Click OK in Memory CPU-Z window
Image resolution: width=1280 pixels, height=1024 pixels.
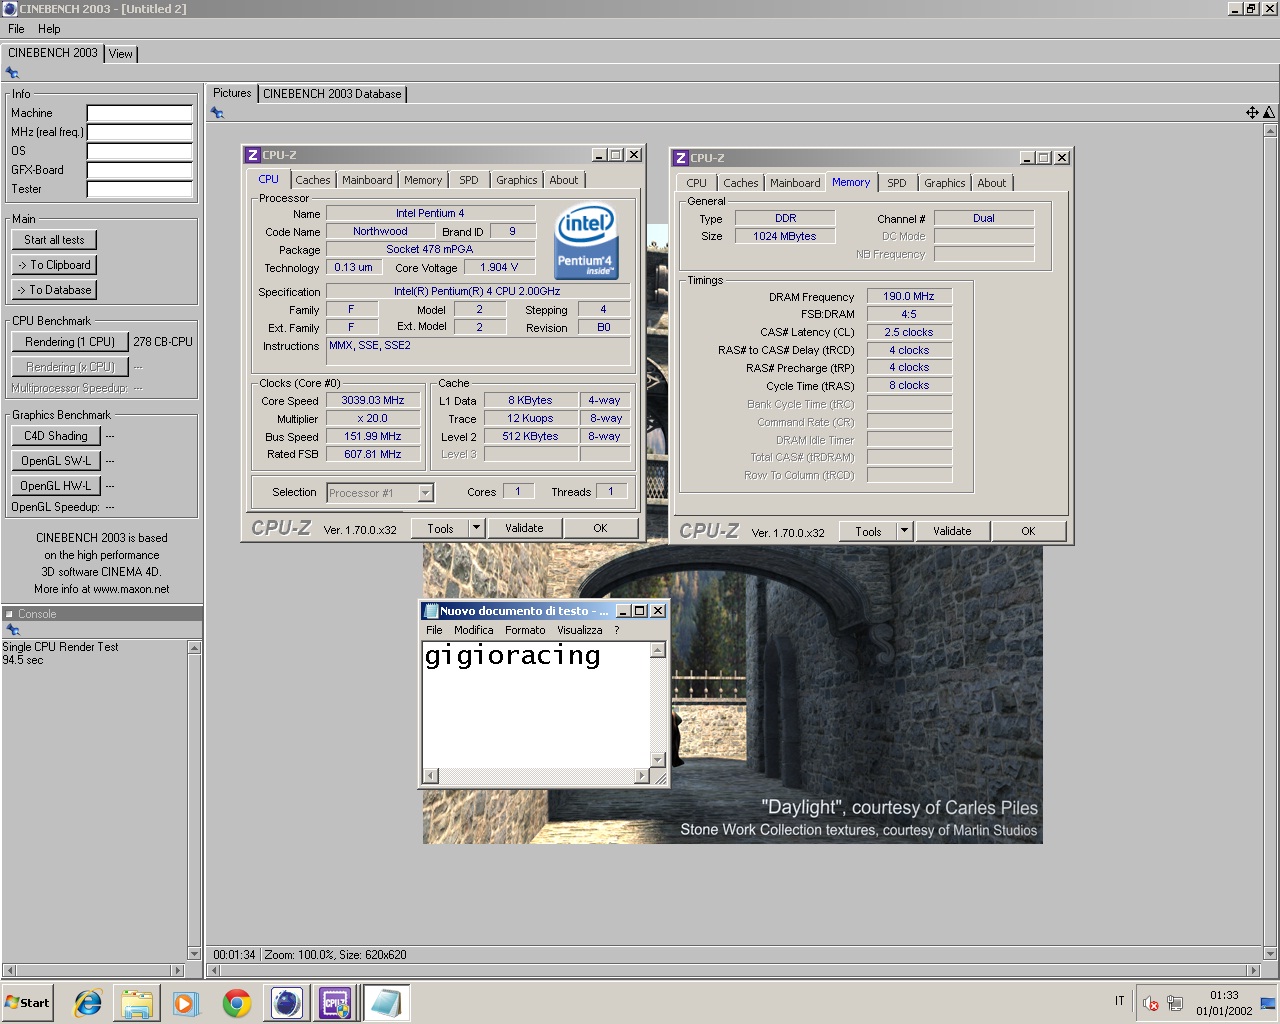pos(1028,531)
